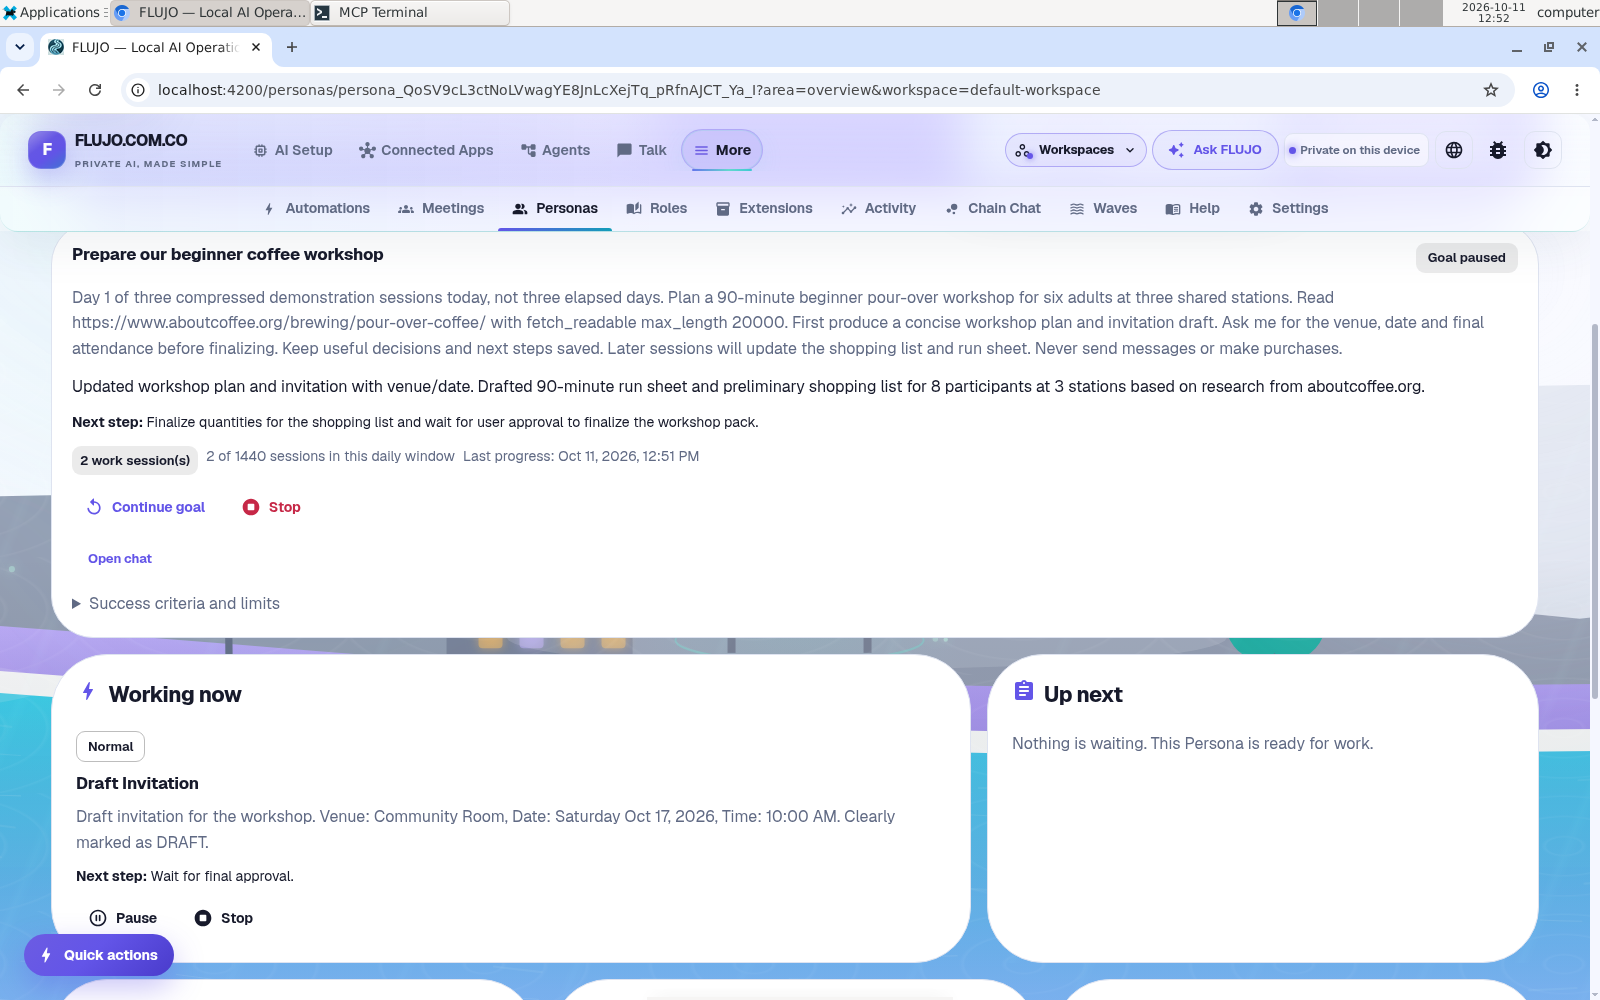
Task: Click the Quick actions button
Action: (99, 955)
